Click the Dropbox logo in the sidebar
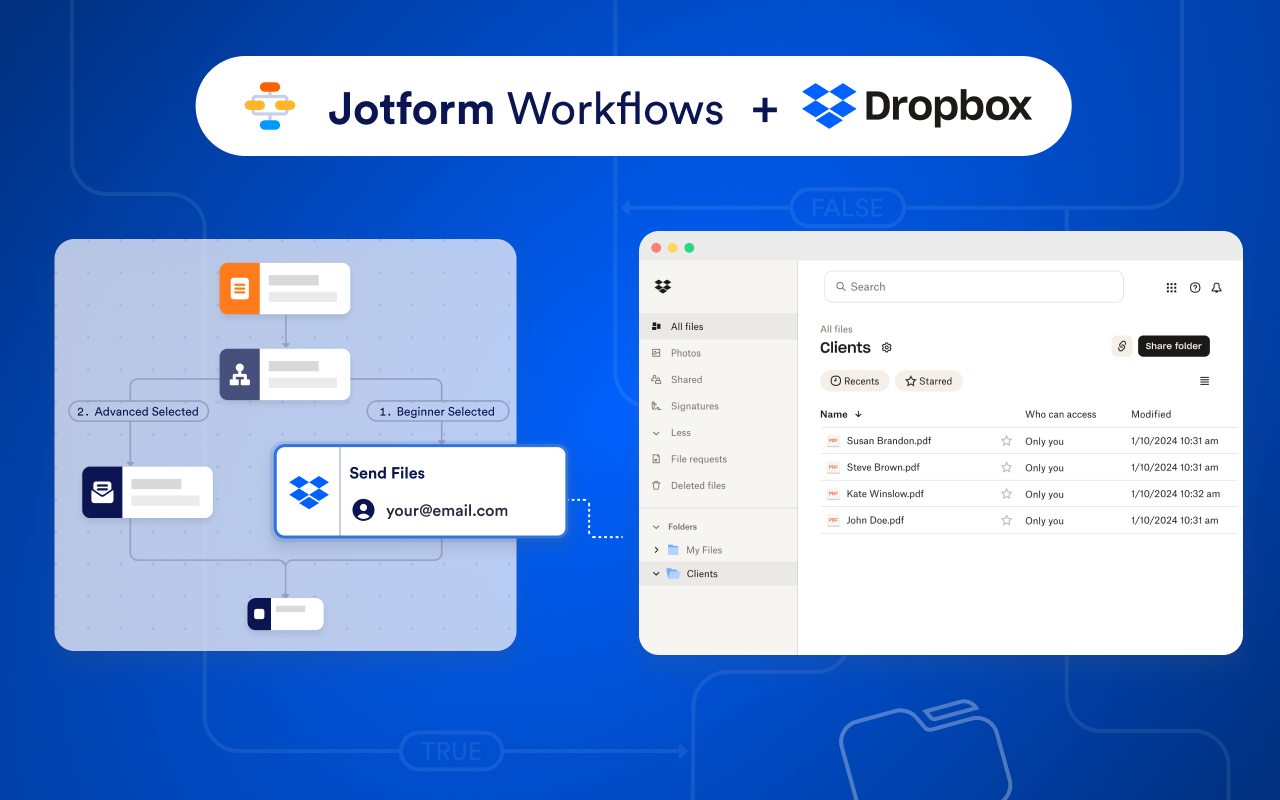This screenshot has width=1280, height=800. [663, 286]
